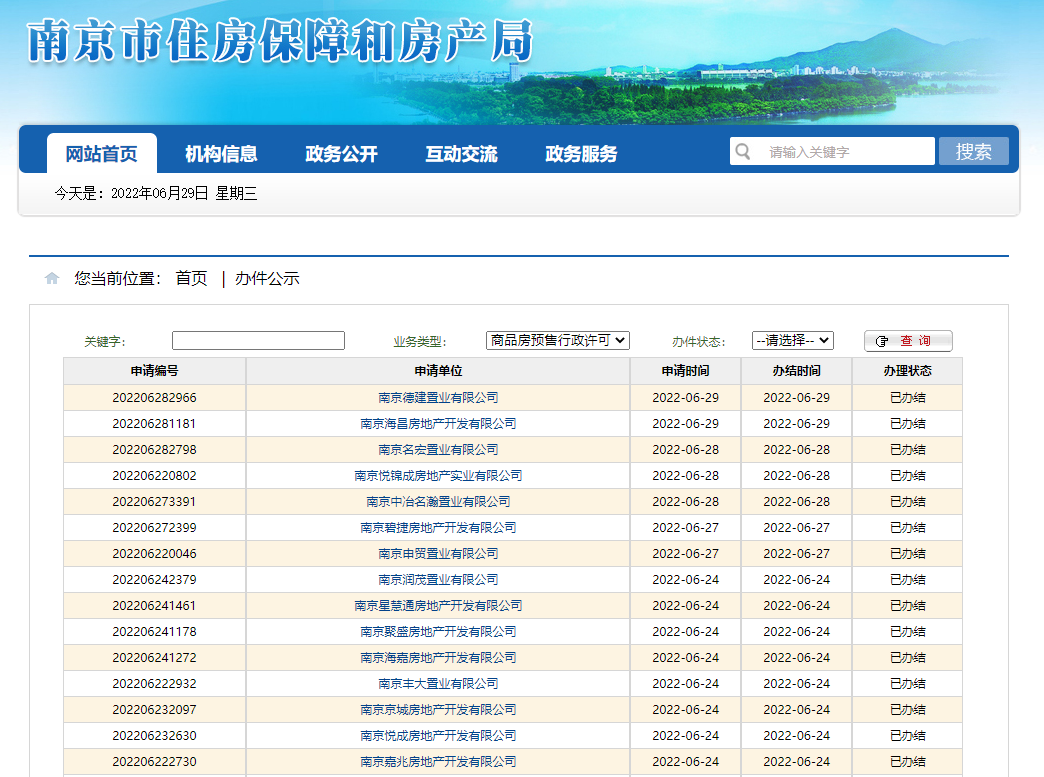Go to the 政务公开 menu

tap(341, 154)
